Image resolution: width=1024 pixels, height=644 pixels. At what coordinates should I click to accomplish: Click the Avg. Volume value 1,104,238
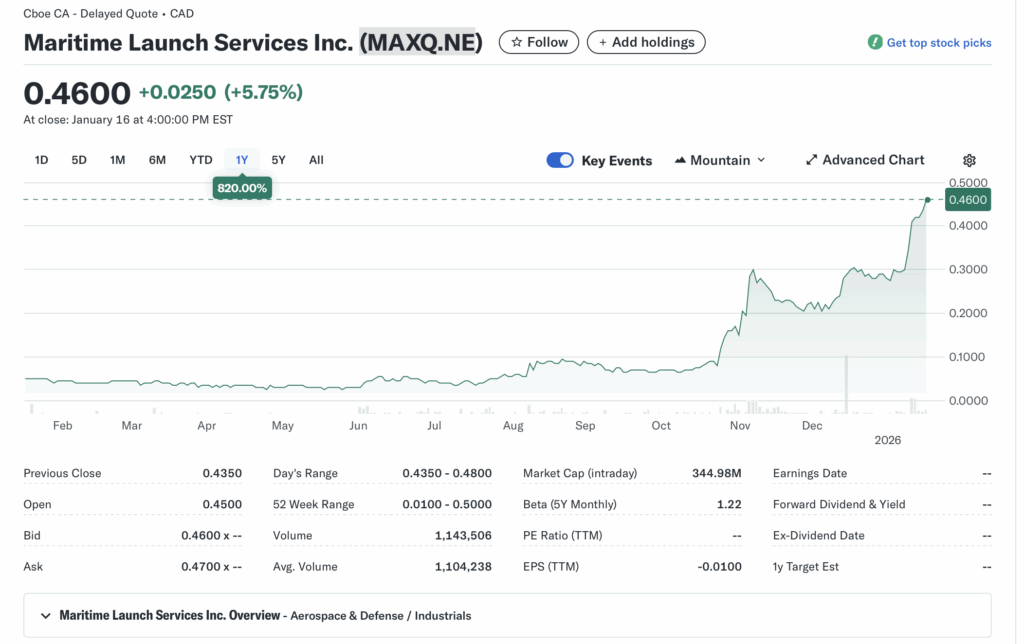coord(463,567)
